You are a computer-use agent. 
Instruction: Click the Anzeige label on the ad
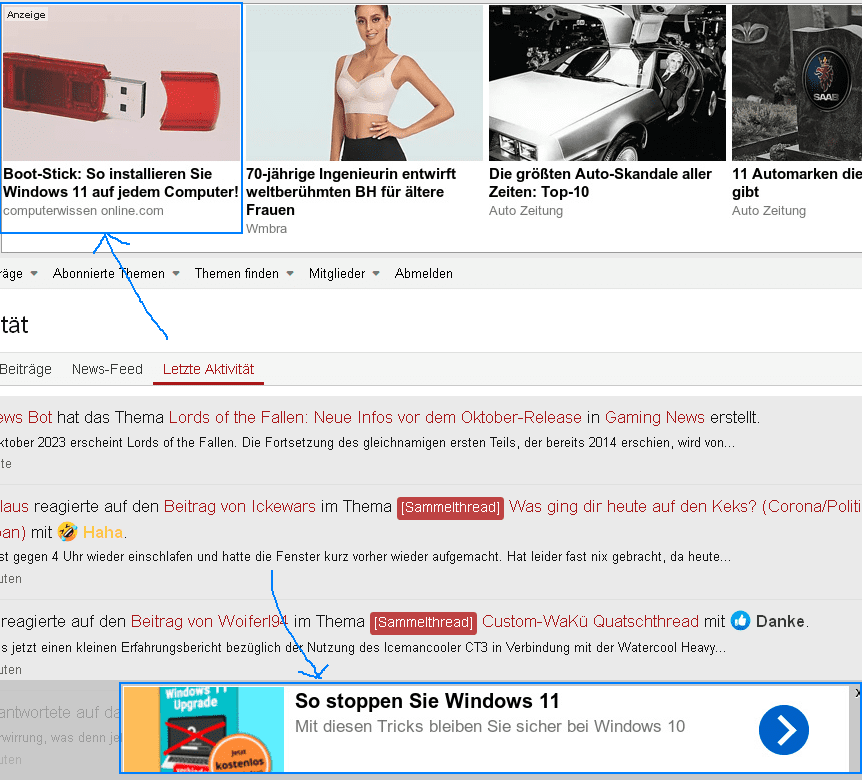pyautogui.click(x=26, y=15)
